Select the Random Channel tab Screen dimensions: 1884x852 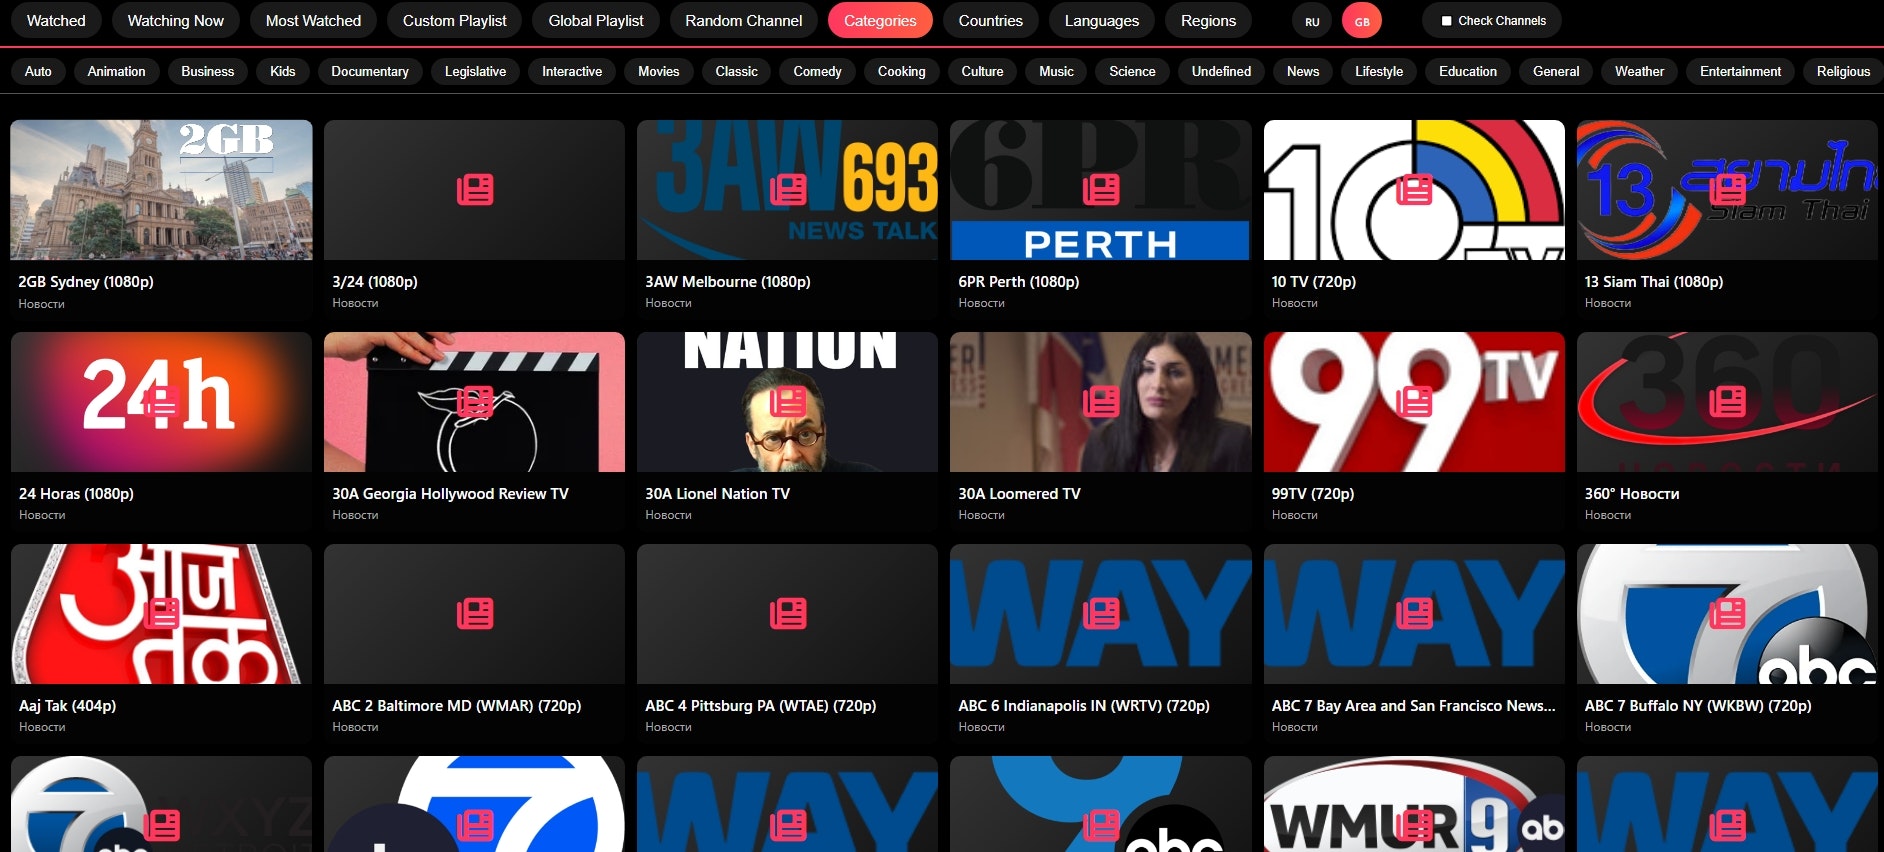[744, 20]
